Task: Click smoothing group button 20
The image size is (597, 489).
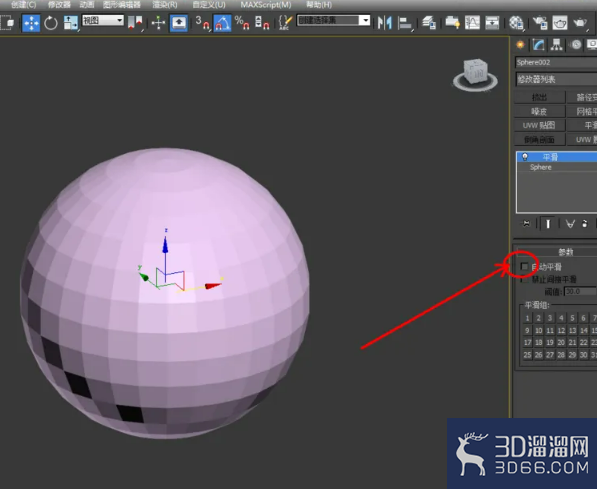Action: [561, 342]
